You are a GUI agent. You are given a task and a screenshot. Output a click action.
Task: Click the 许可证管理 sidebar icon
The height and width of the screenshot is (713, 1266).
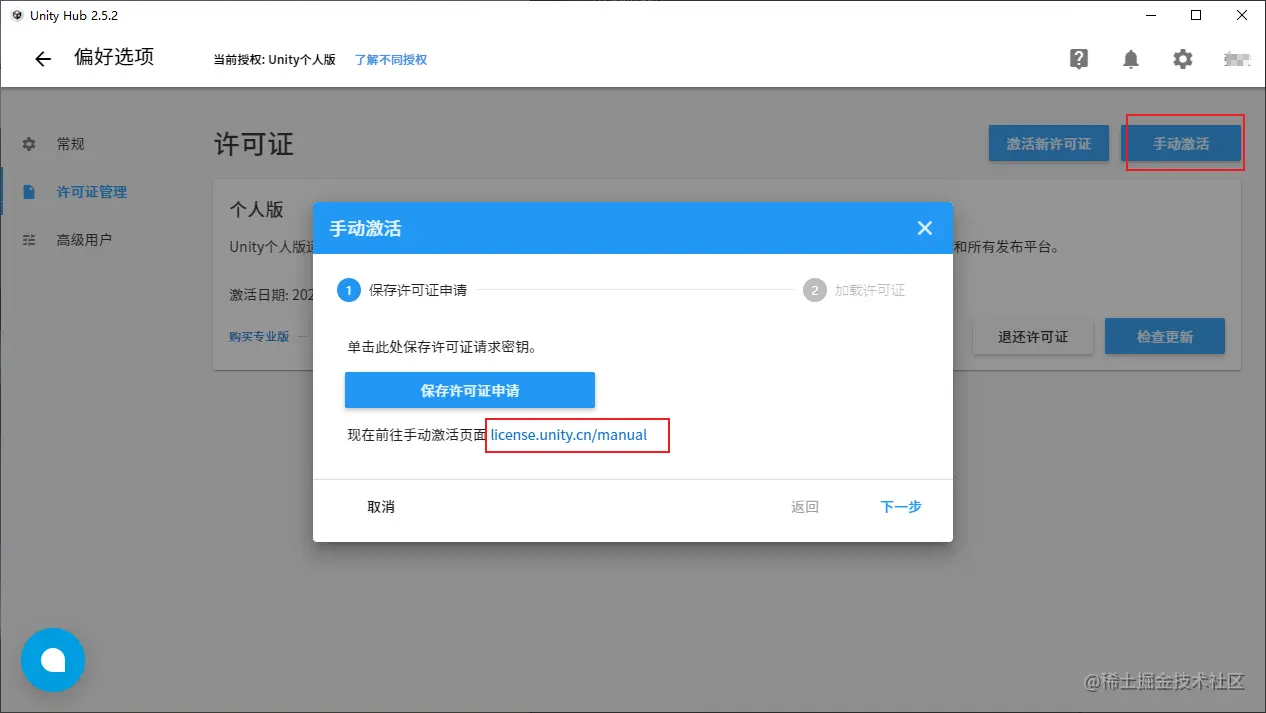pyautogui.click(x=28, y=191)
